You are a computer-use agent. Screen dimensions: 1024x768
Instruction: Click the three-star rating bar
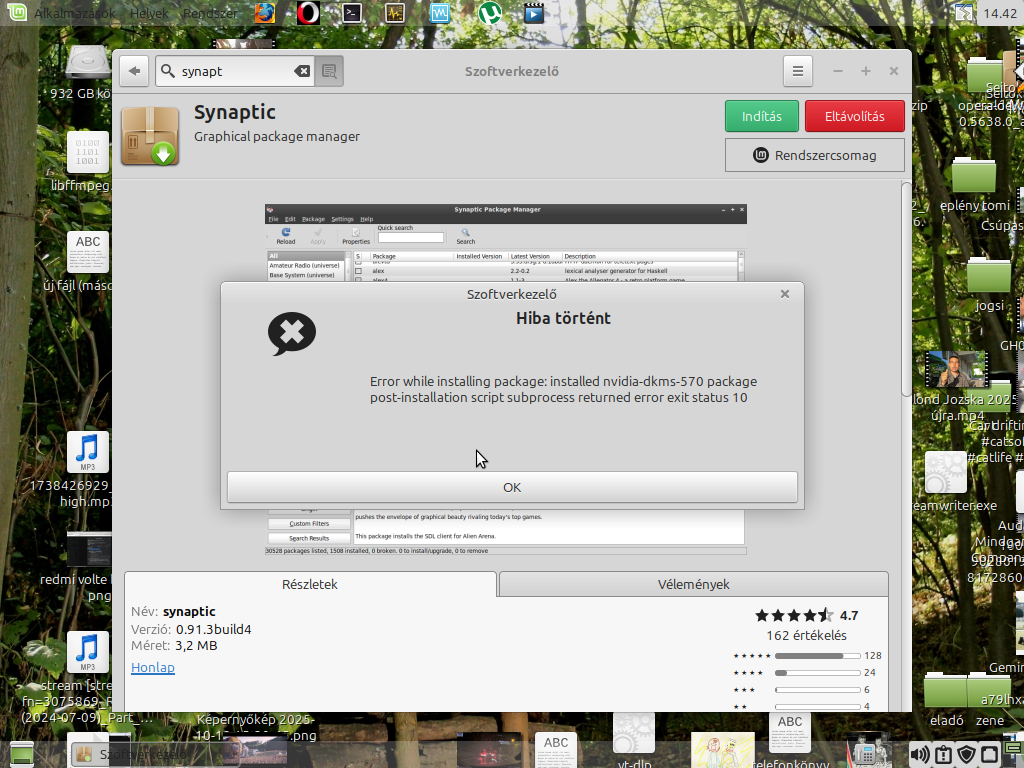(818, 690)
